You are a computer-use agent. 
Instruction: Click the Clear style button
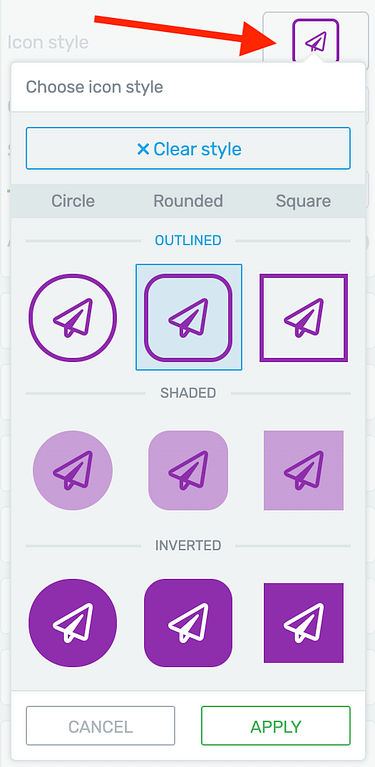pos(188,148)
